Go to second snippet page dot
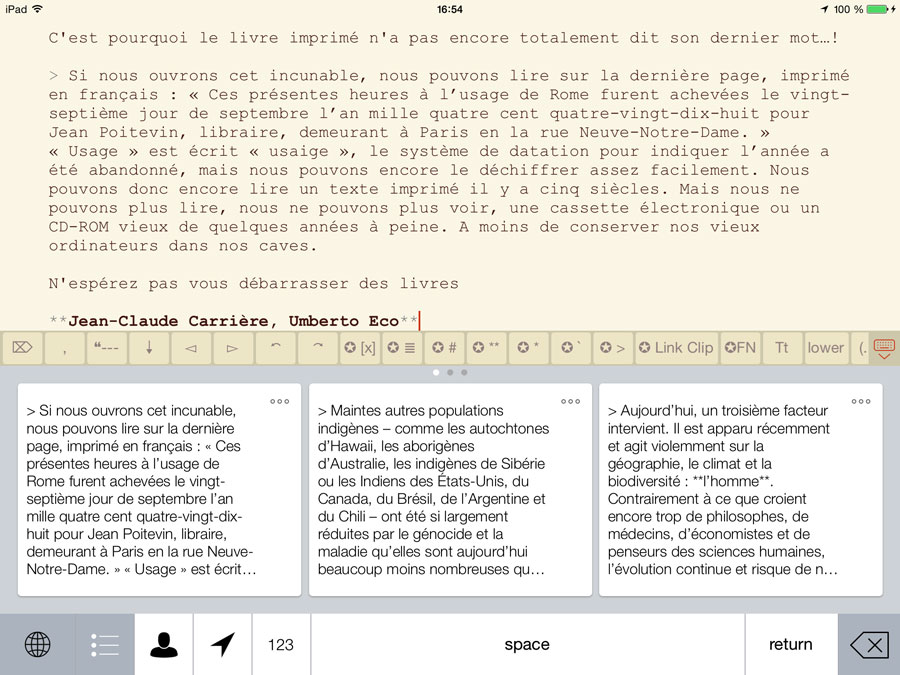This screenshot has width=900, height=675. pos(450,373)
